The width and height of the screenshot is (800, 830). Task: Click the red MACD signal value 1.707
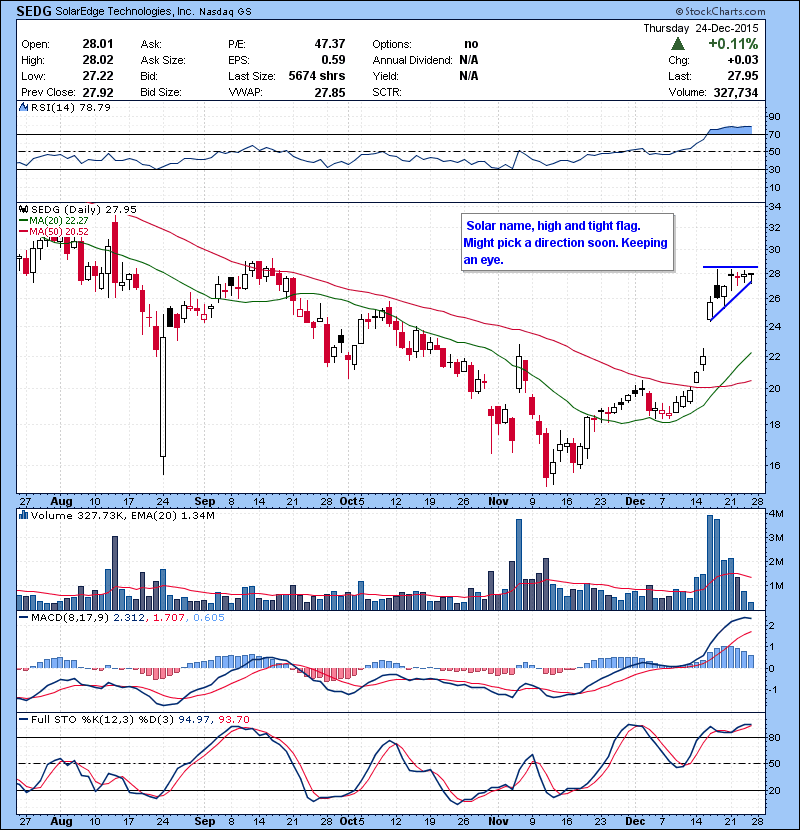pos(169,618)
